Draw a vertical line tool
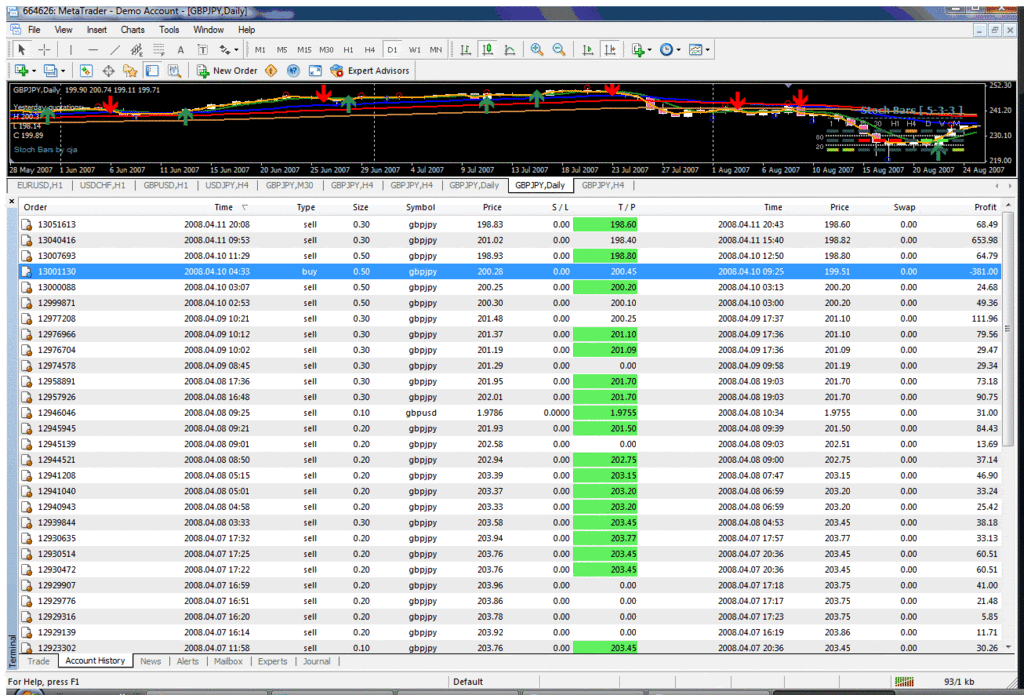 pyautogui.click(x=71, y=50)
